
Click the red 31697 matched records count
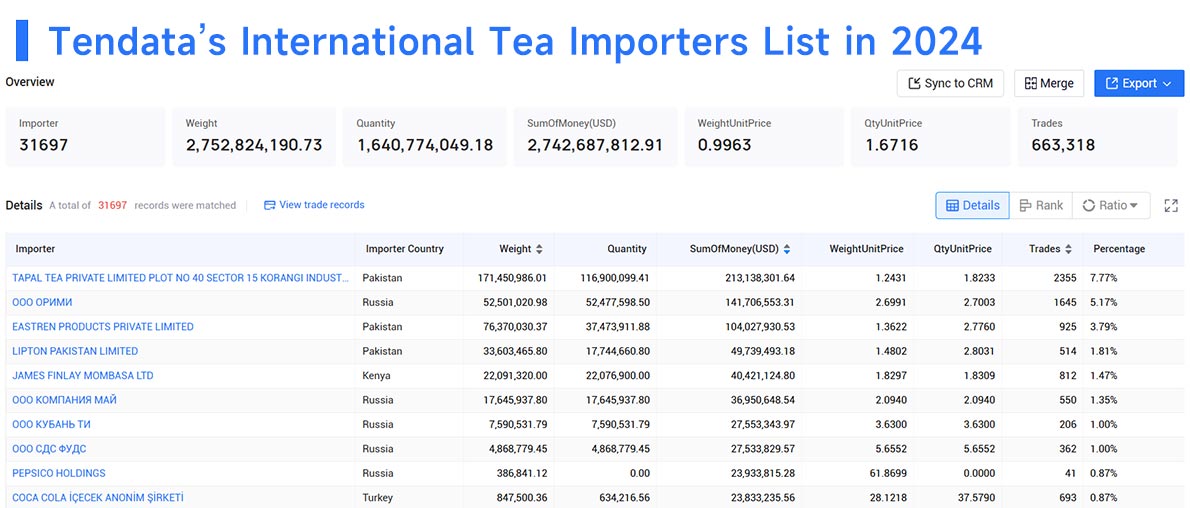pyautogui.click(x=112, y=205)
